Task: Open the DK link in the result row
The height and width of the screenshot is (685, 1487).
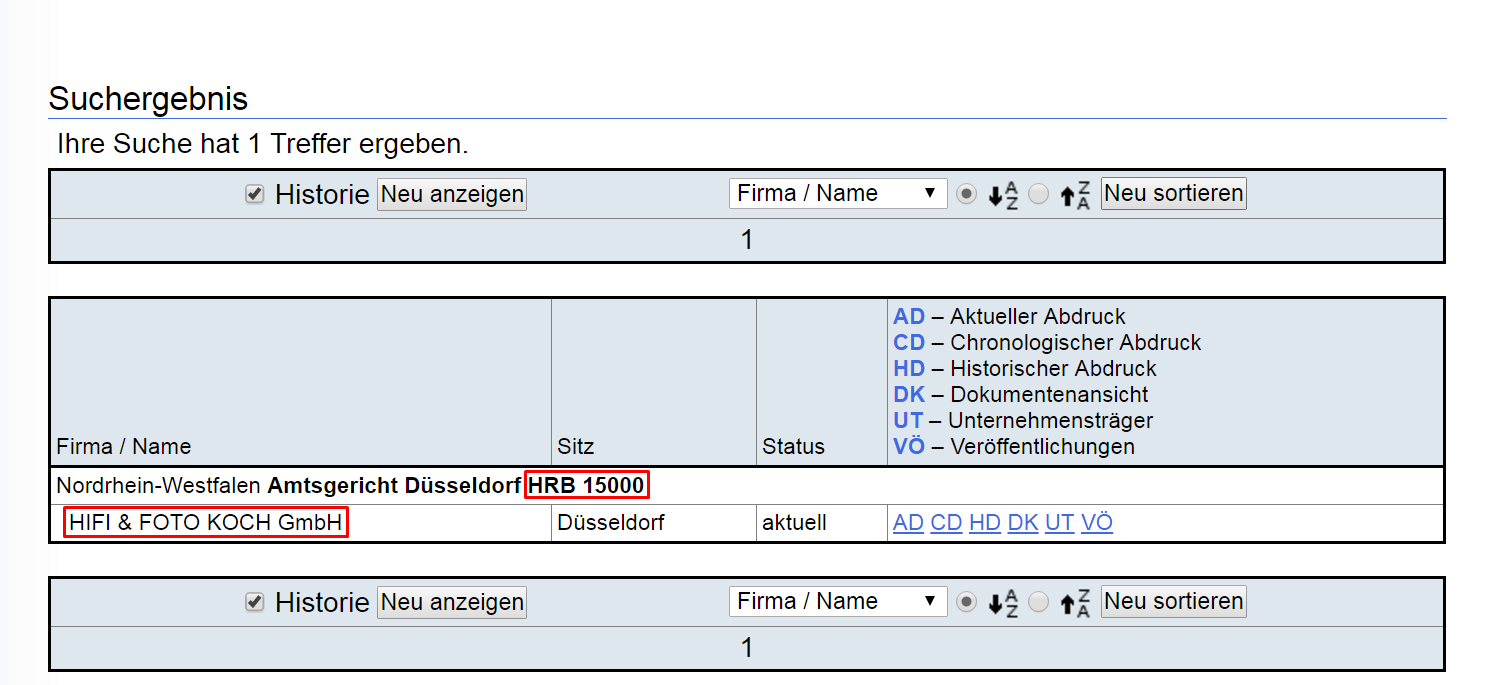Action: (1023, 523)
